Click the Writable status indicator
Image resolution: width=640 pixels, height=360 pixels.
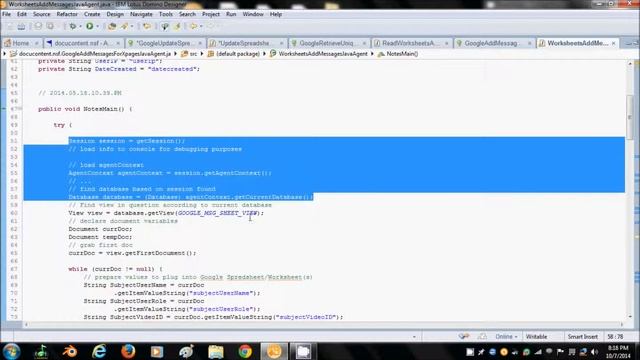click(x=536, y=337)
